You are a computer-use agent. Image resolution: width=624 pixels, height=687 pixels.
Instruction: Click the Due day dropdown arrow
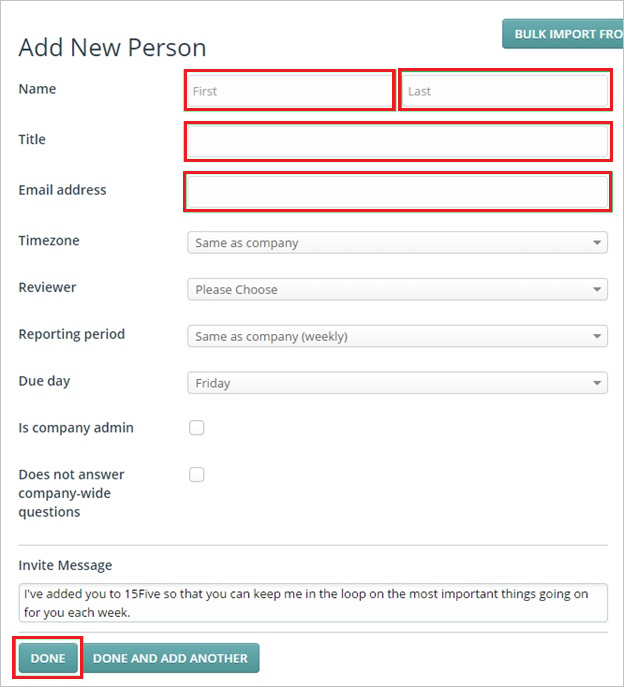coord(597,383)
